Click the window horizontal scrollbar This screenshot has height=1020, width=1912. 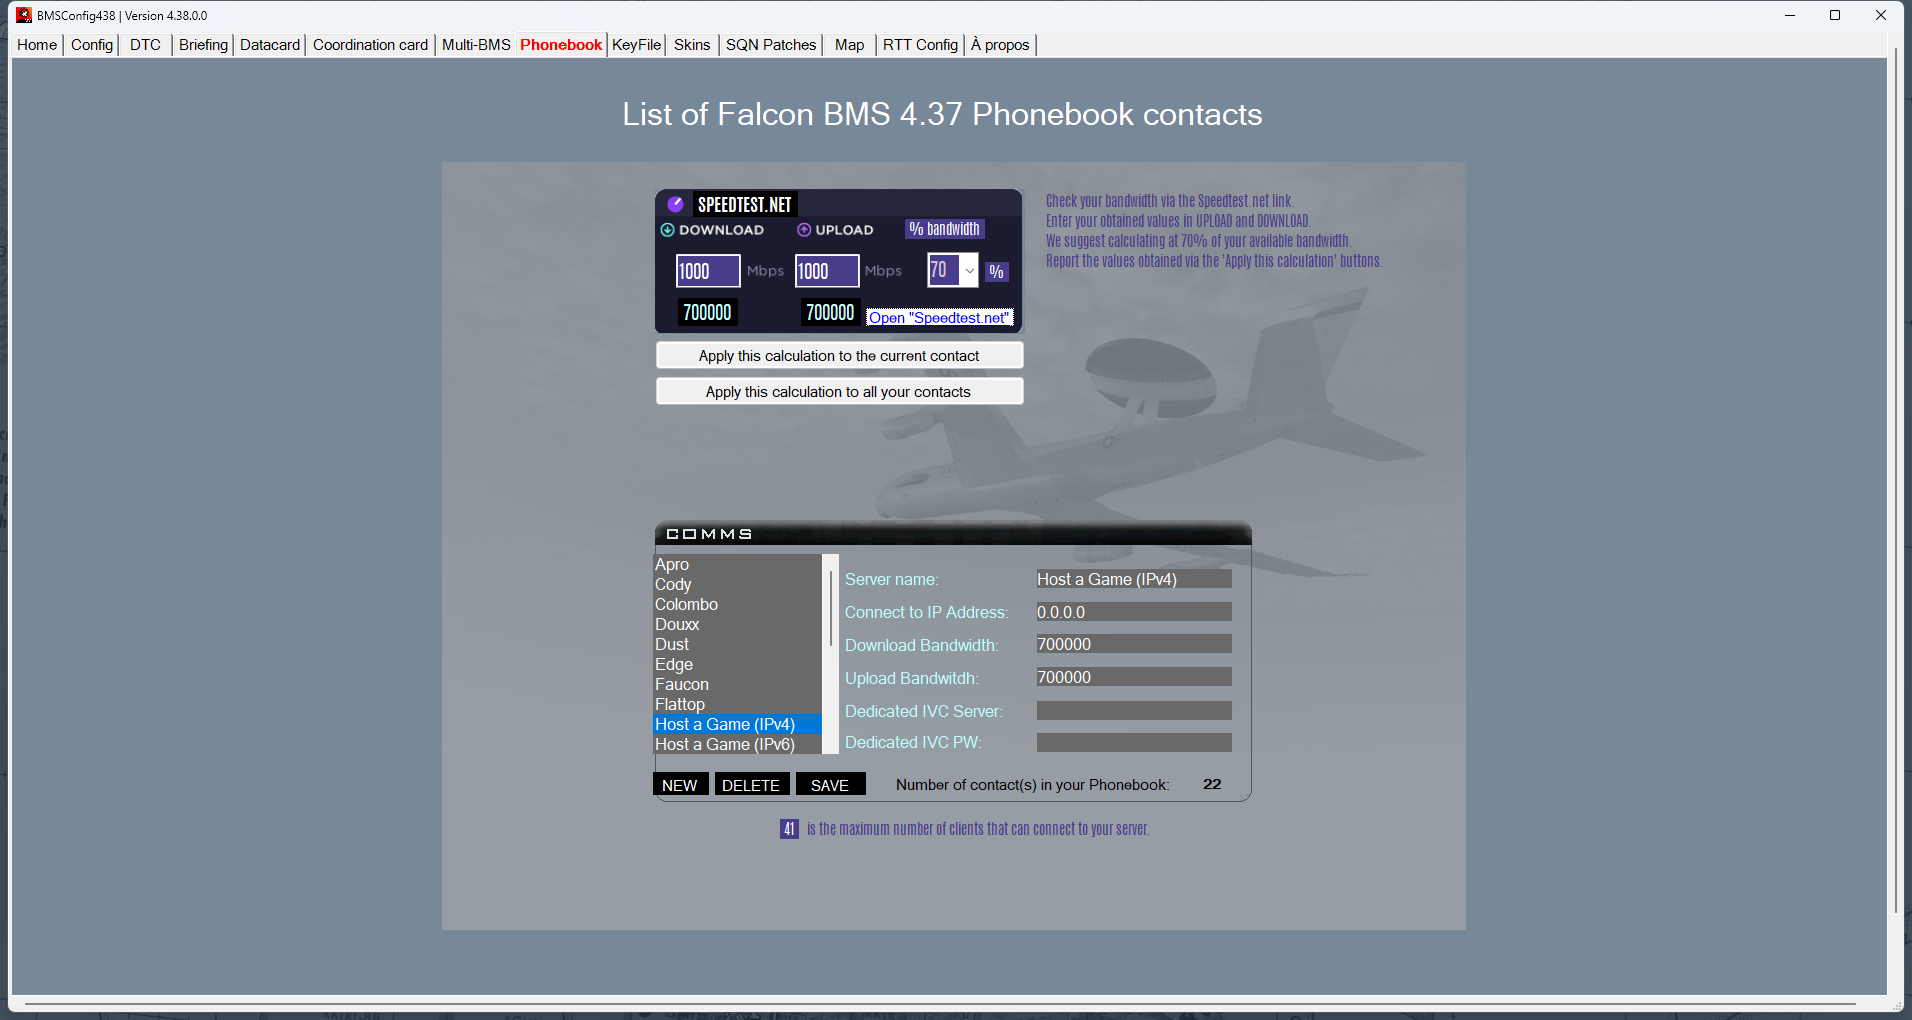[x=940, y=1003]
